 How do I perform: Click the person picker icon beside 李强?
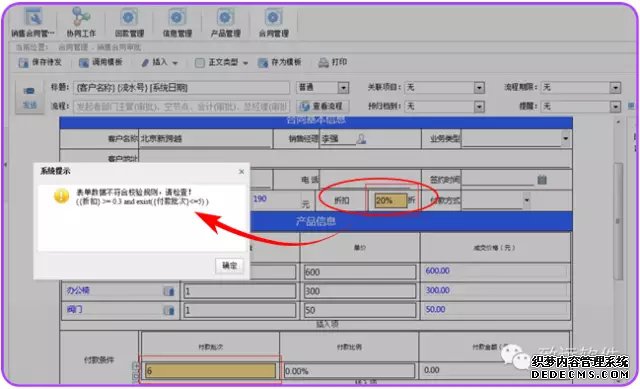[361, 139]
